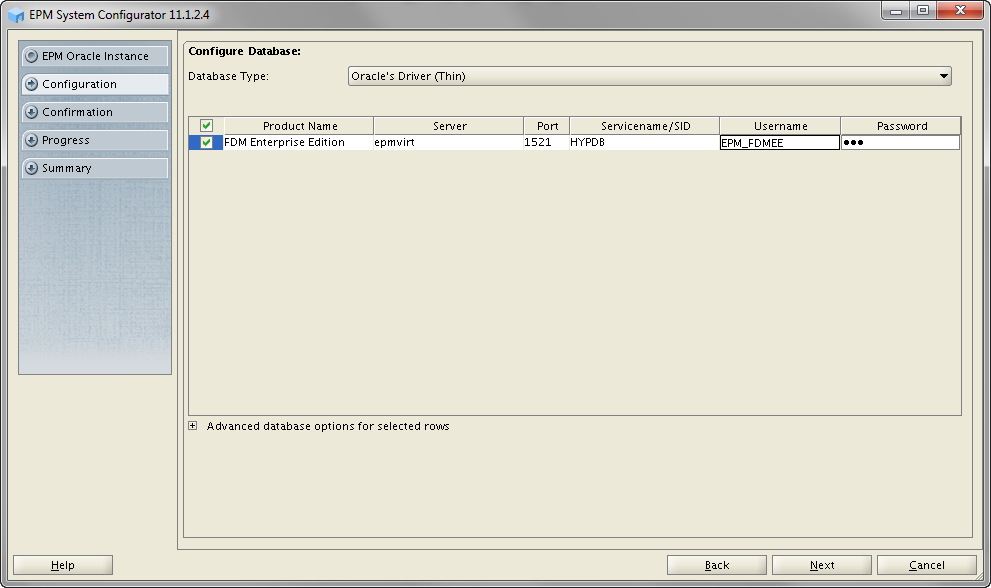Screen dimensions: 991x588
Task: Select the FDM Enterprise Edition cell
Action: click(x=298, y=142)
